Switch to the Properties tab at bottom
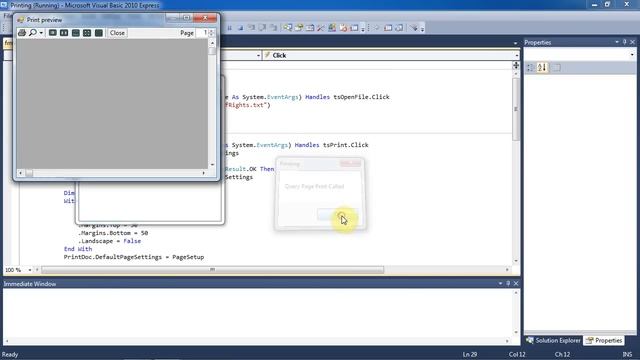 604,340
